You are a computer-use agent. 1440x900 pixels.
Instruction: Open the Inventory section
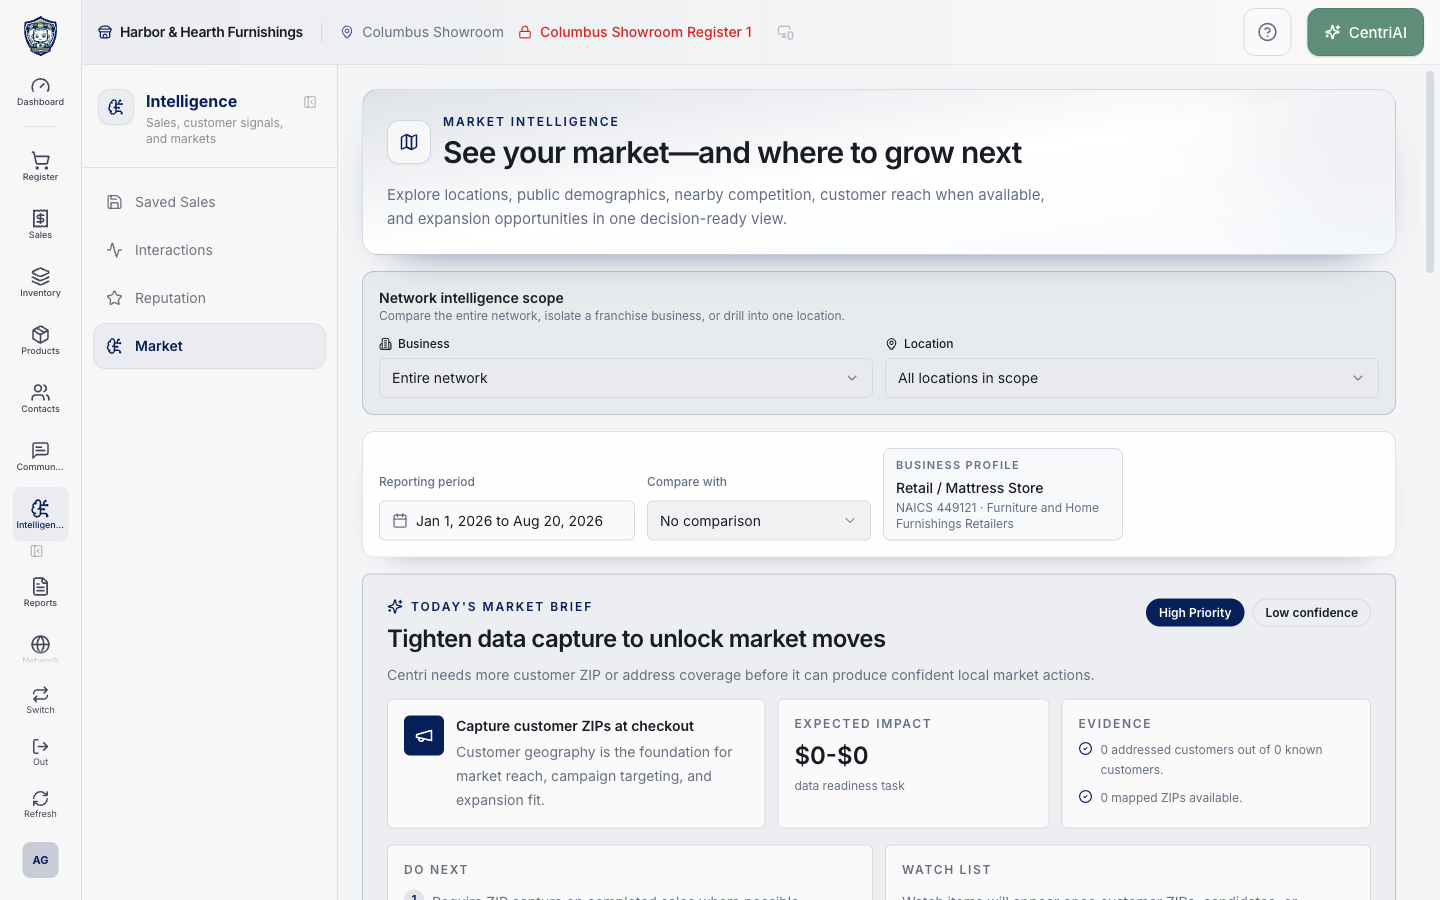[40, 282]
